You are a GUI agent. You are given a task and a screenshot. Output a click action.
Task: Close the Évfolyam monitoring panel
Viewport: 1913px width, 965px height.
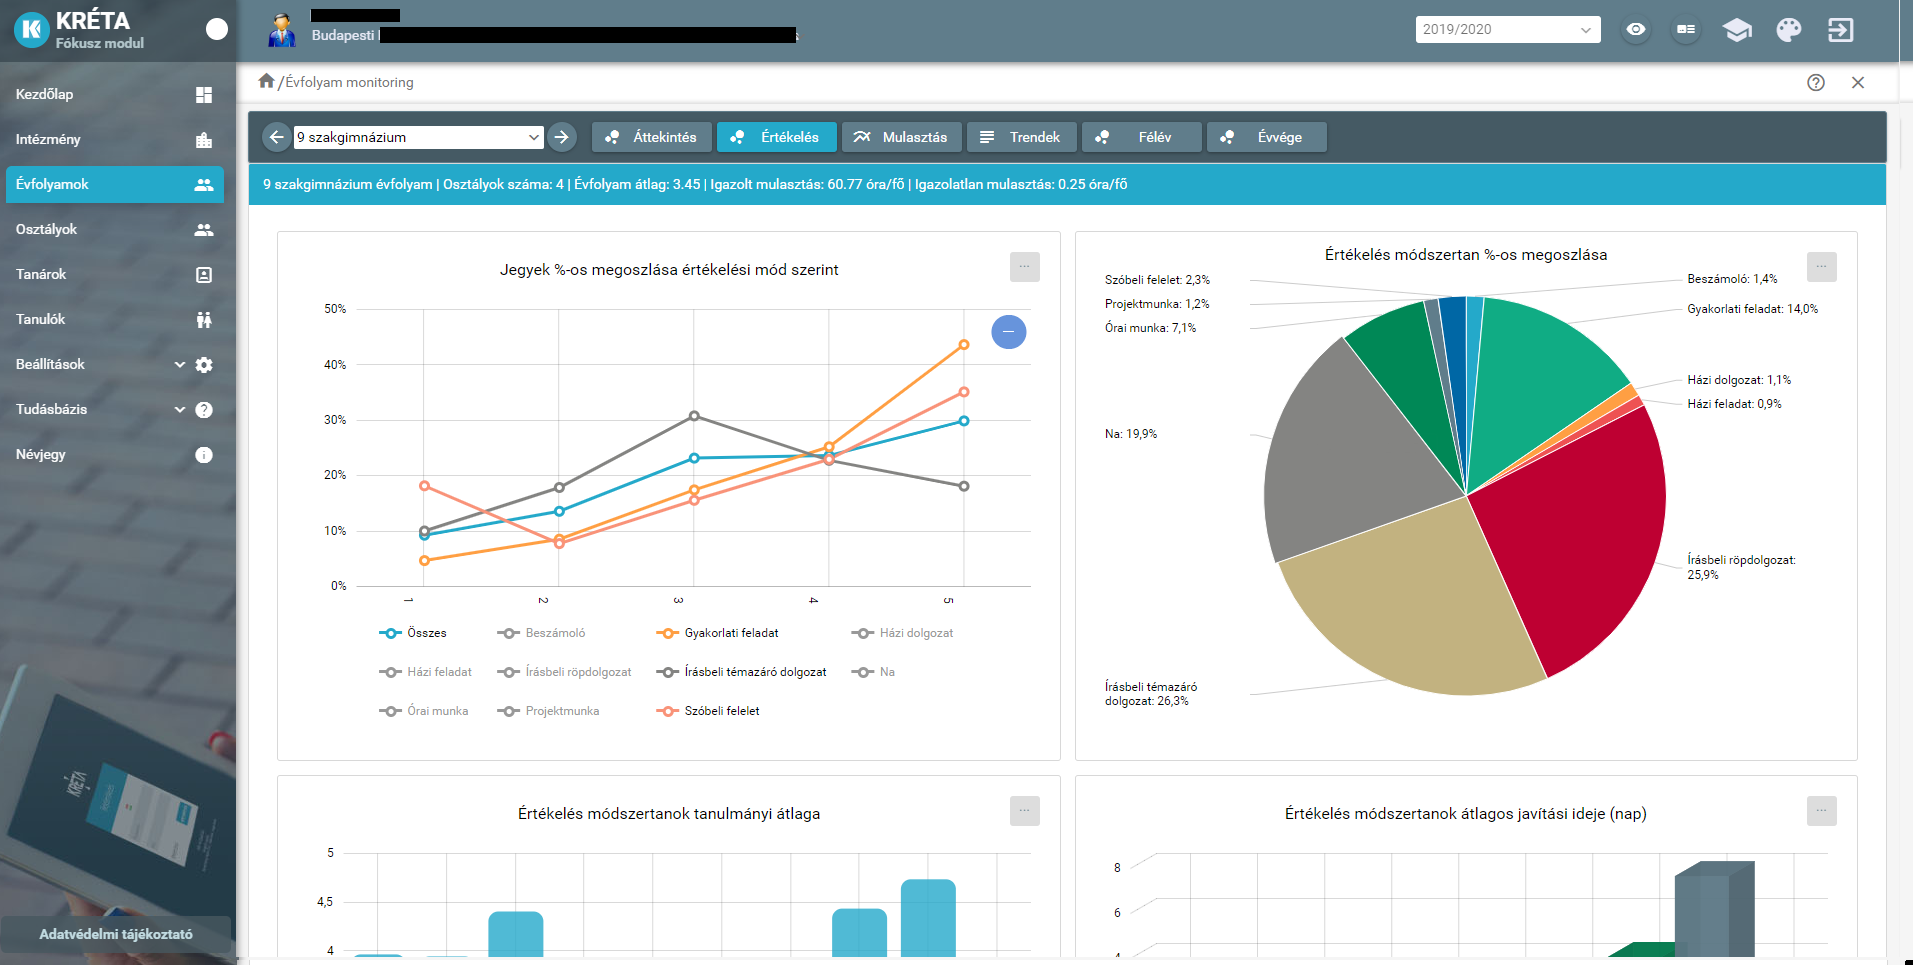[x=1858, y=83]
